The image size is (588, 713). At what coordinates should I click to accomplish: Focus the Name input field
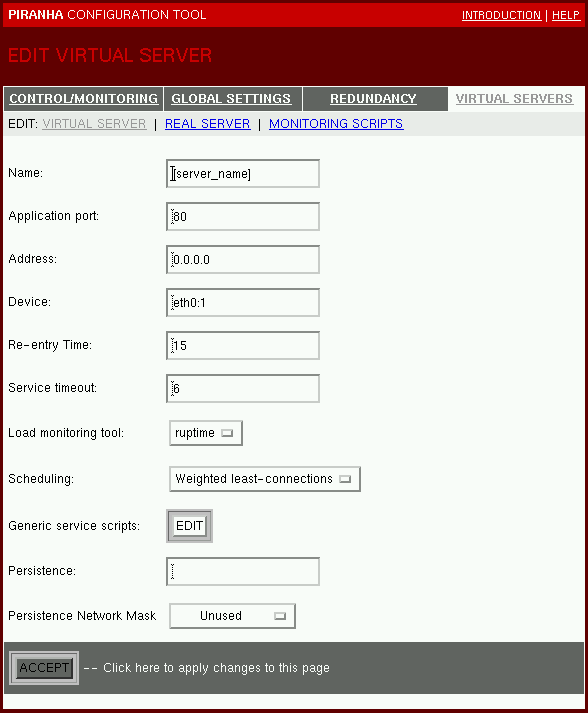click(243, 173)
